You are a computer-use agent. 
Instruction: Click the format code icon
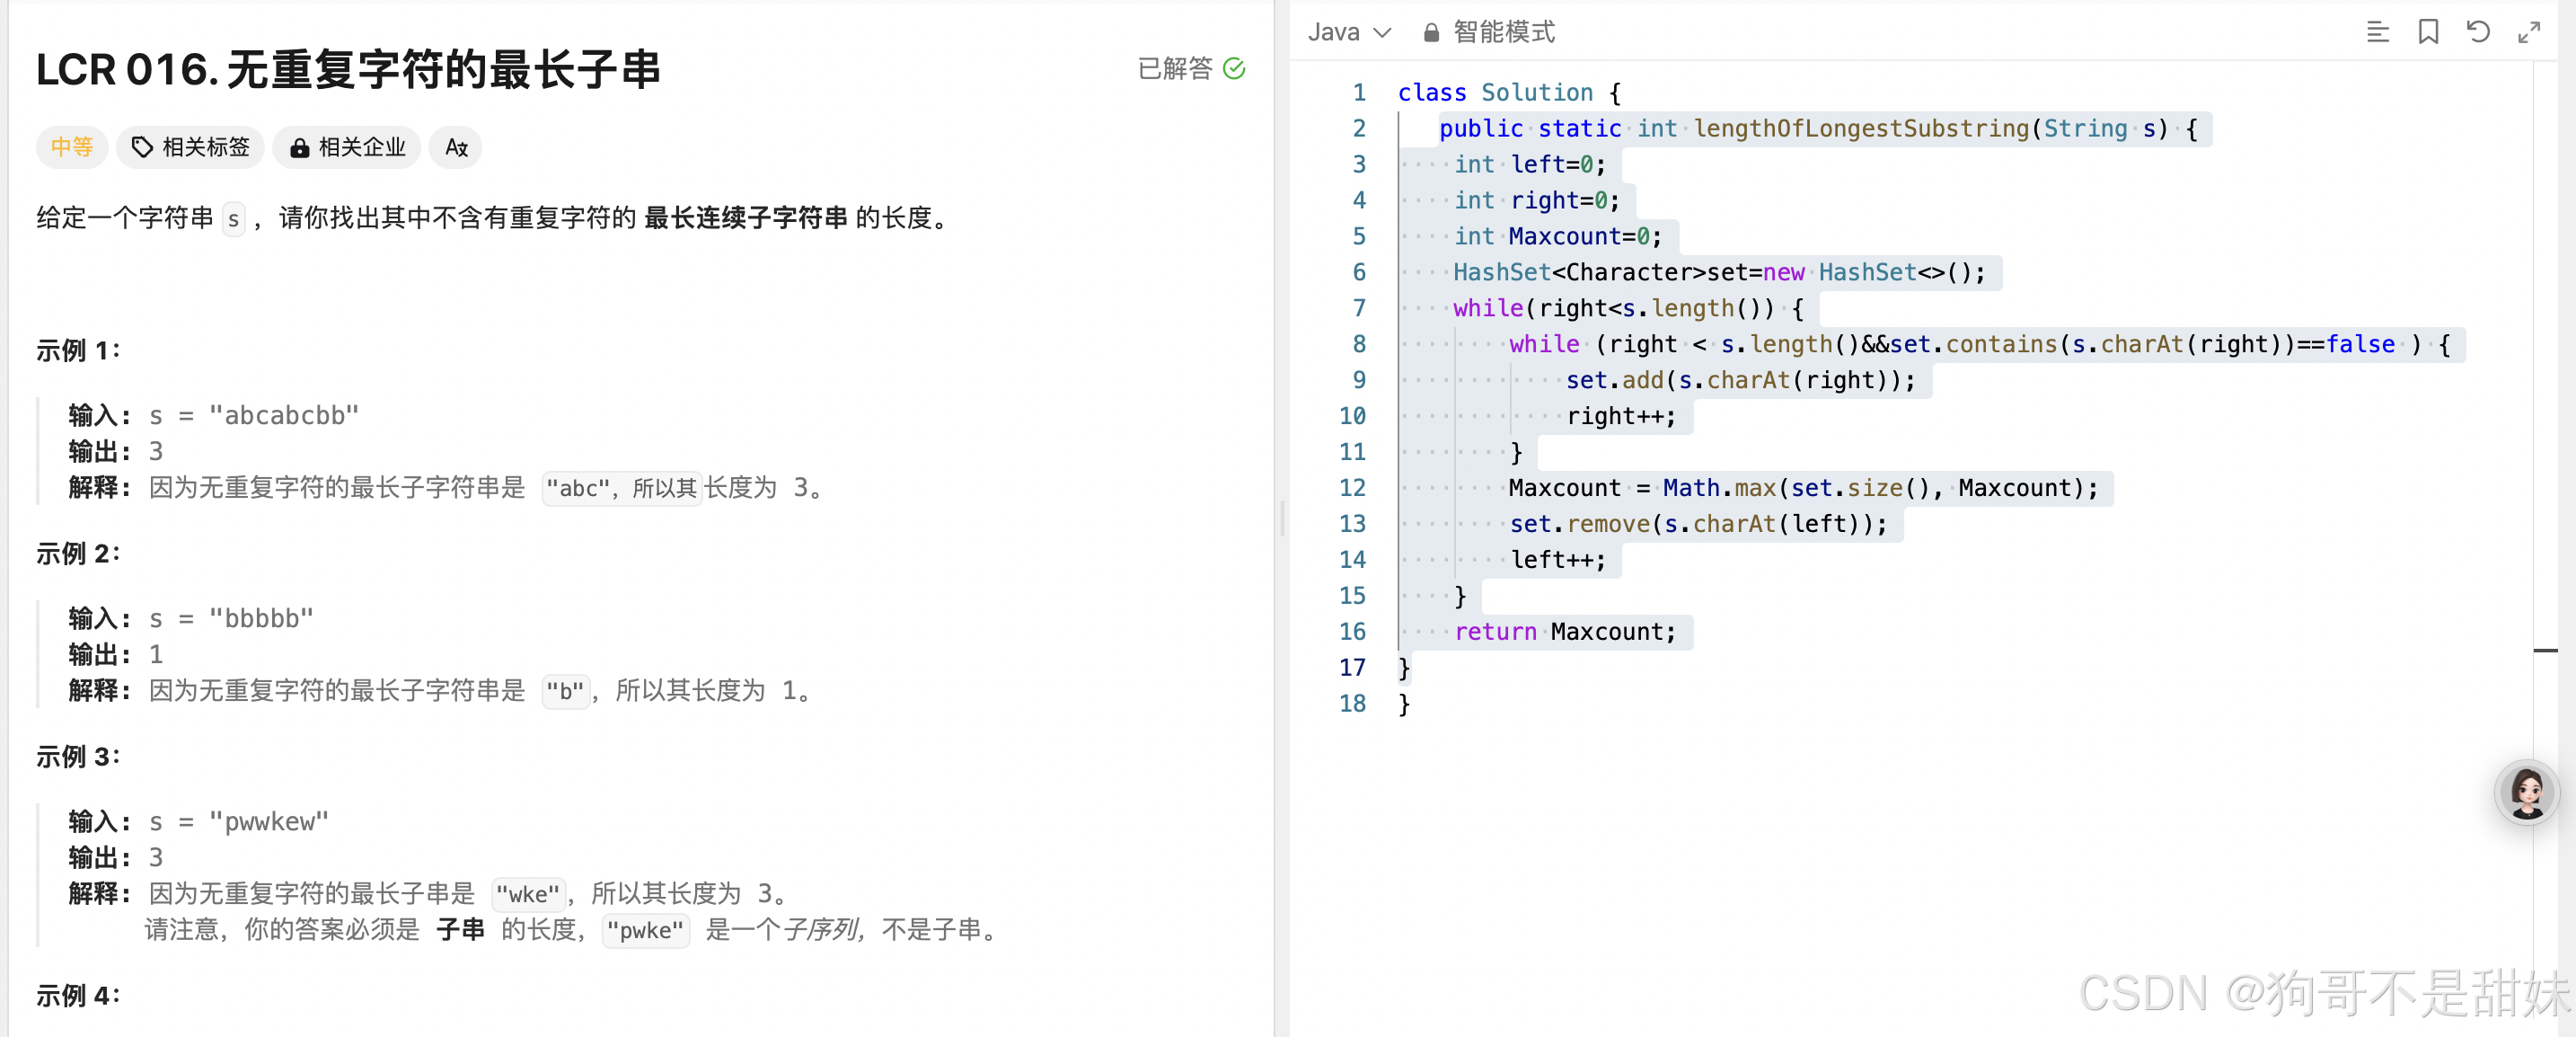point(2377,33)
